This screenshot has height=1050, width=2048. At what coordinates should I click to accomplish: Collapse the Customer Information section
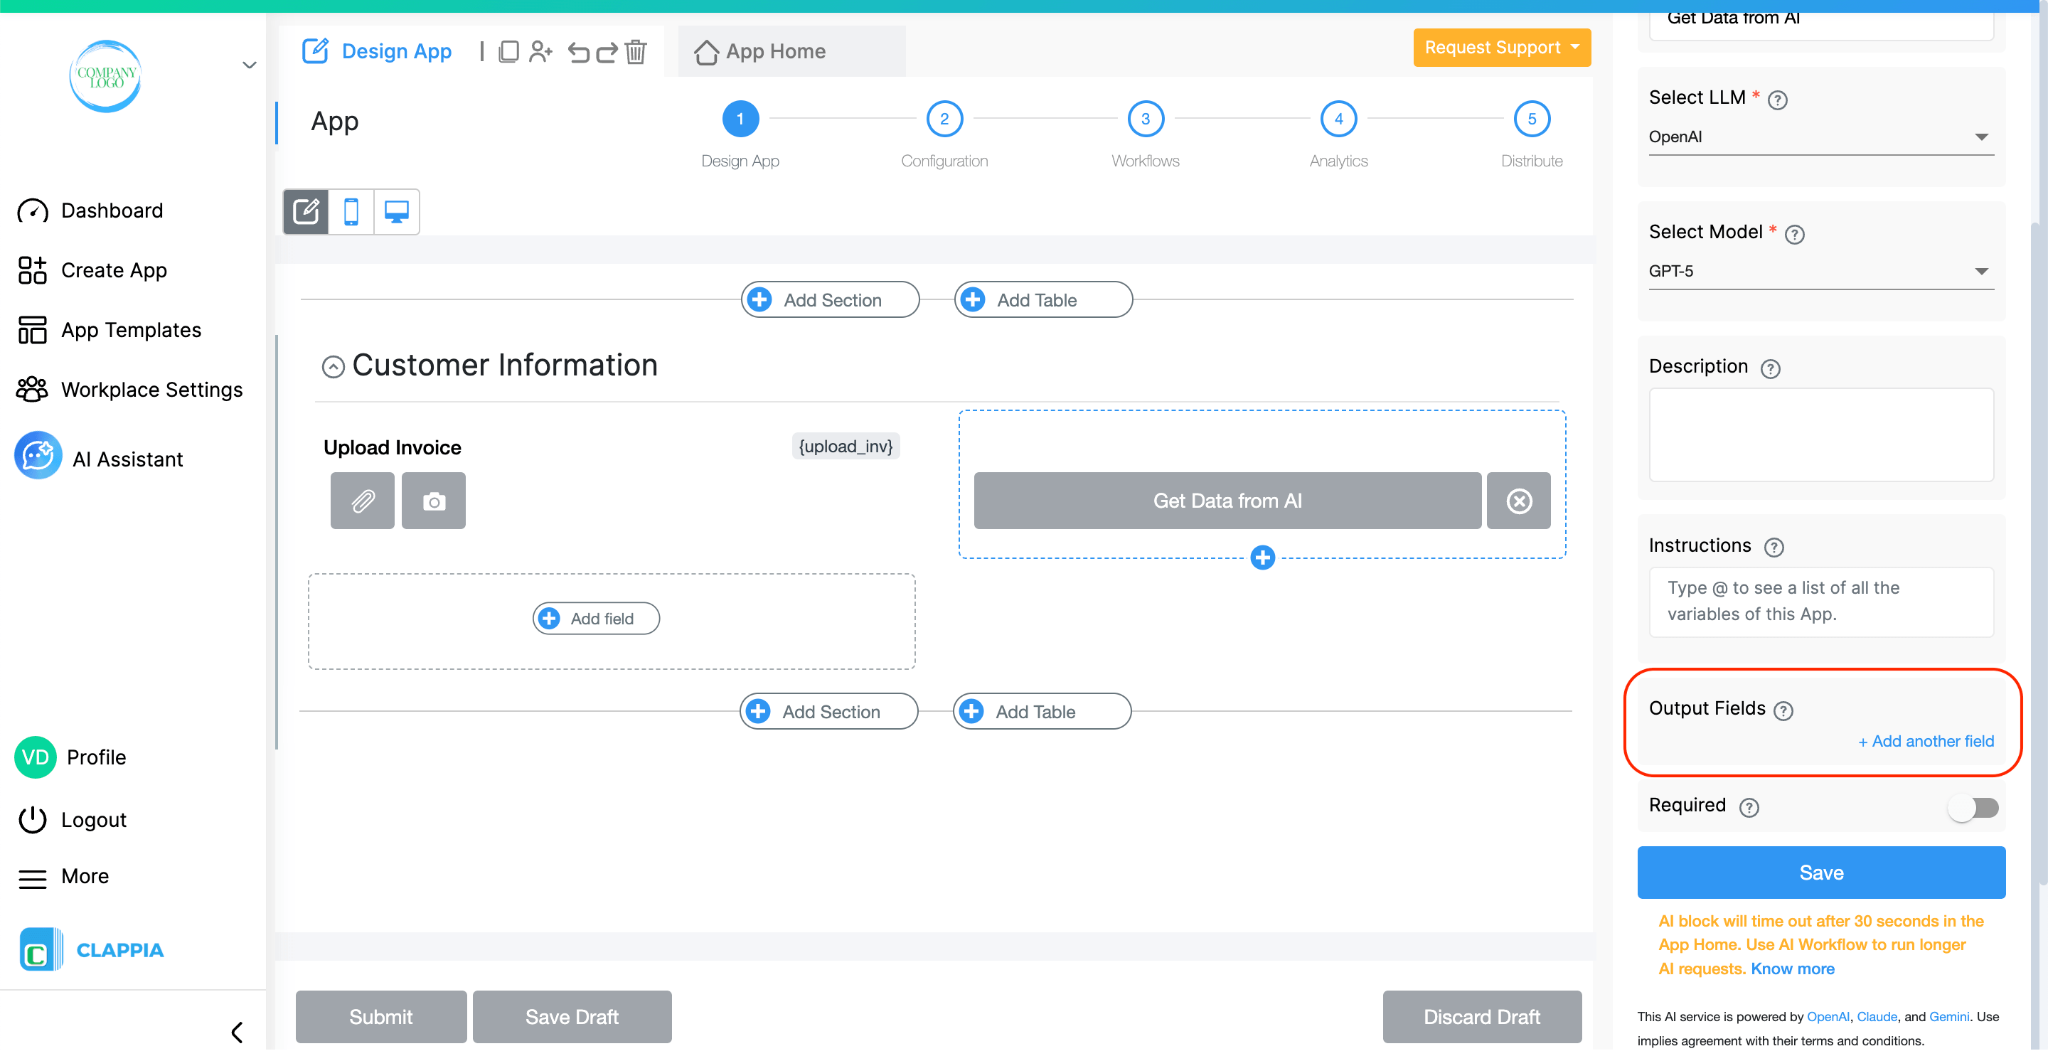pos(333,367)
